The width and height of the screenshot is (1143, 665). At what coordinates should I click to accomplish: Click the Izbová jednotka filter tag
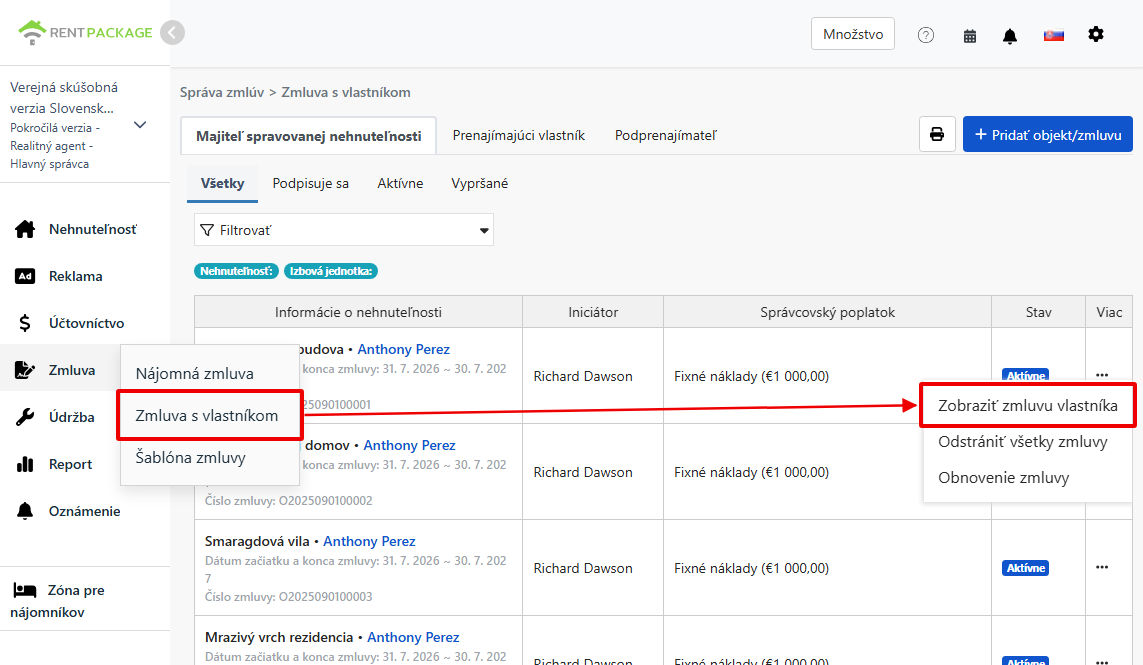(x=331, y=271)
